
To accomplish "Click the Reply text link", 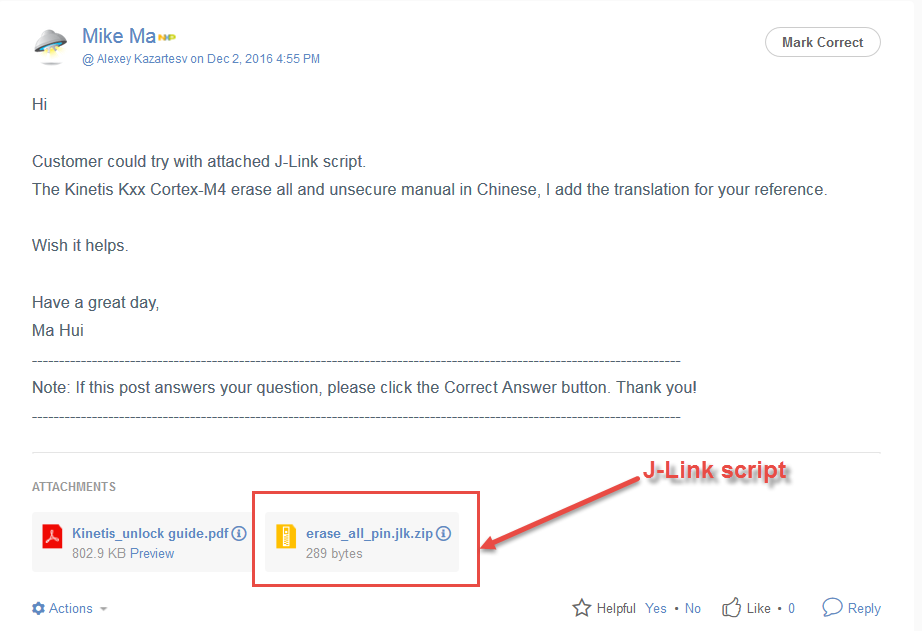I will [864, 608].
